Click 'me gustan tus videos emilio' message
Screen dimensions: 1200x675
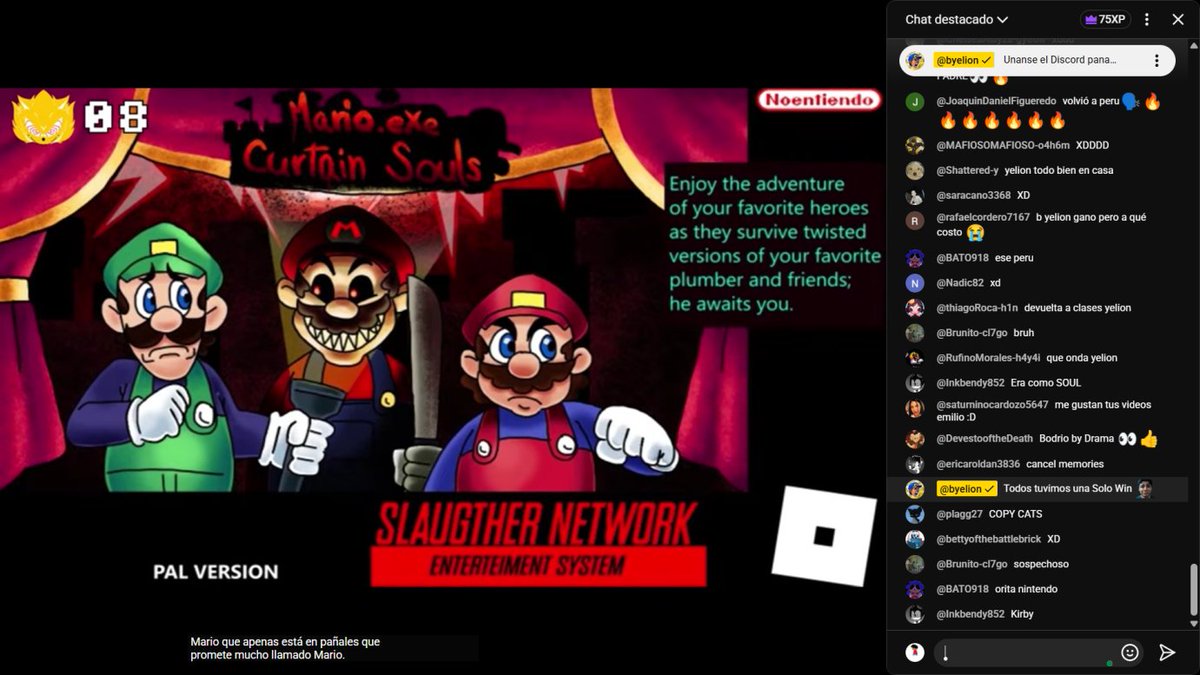pos(1043,411)
